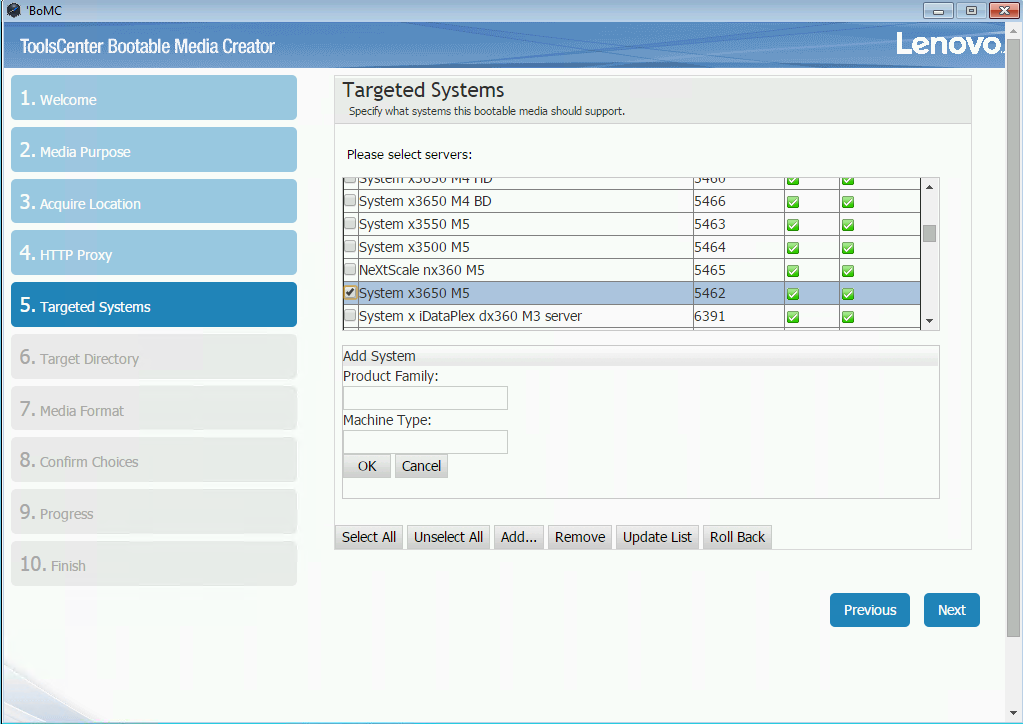Click the server list scroll down arrow
1023x724 pixels.
(x=930, y=321)
